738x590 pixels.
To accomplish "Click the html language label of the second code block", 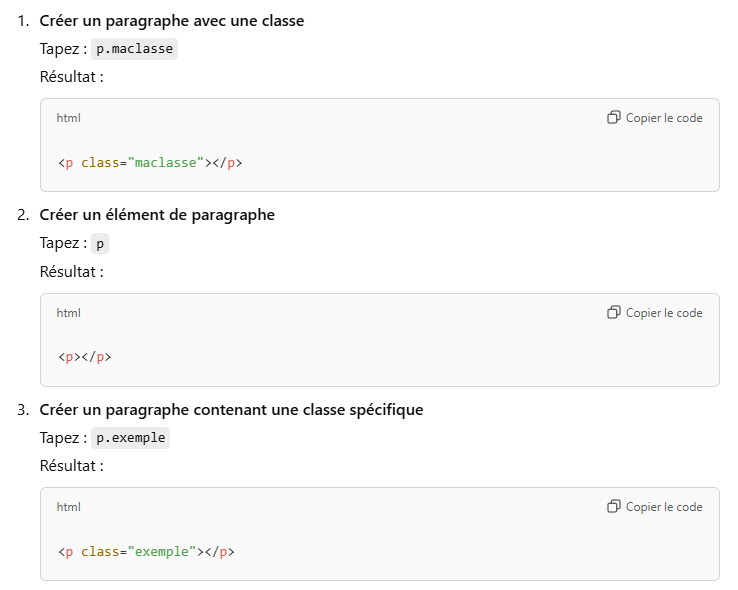I will pyautogui.click(x=69, y=313).
